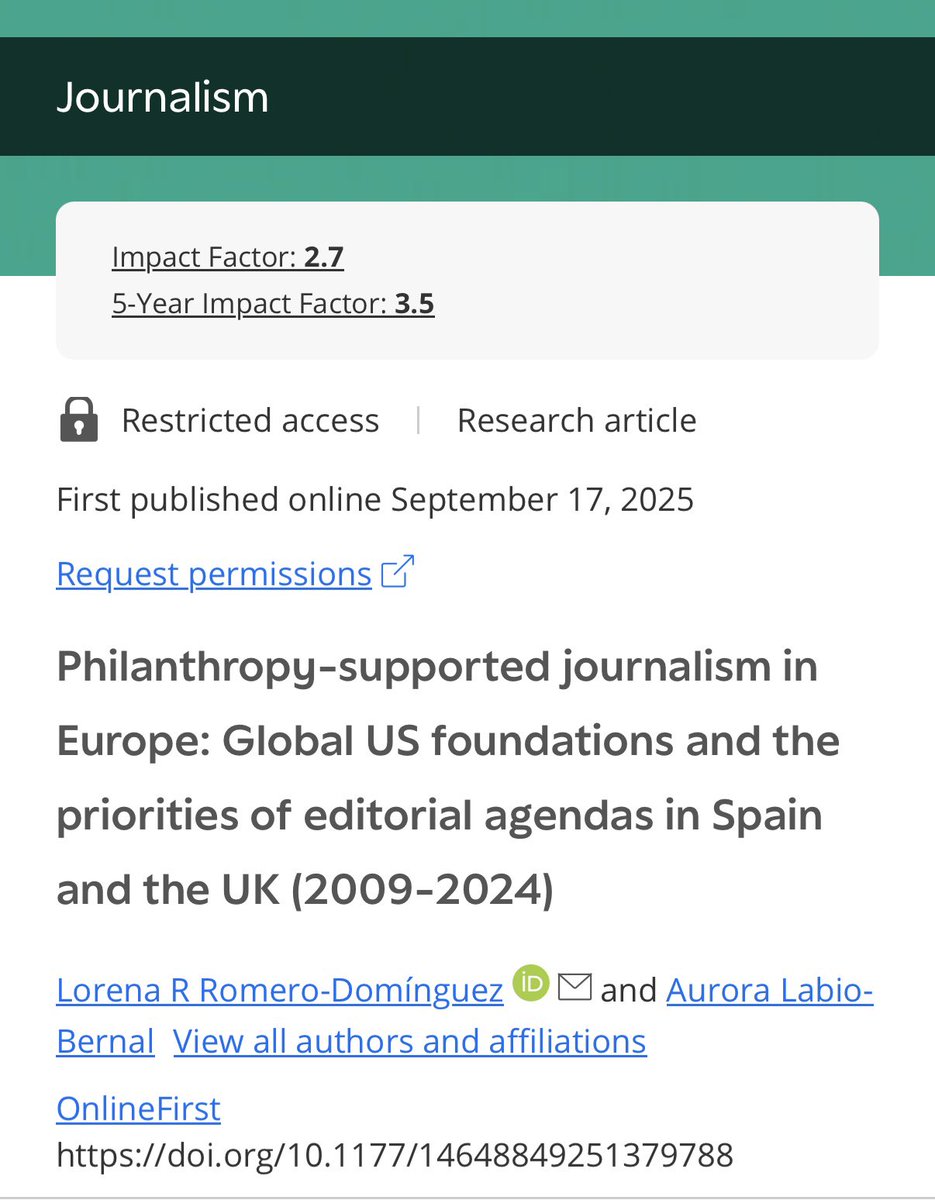Image resolution: width=935 pixels, height=1200 pixels.
Task: Click the external-link icon beside Request permissions
Action: click(397, 573)
